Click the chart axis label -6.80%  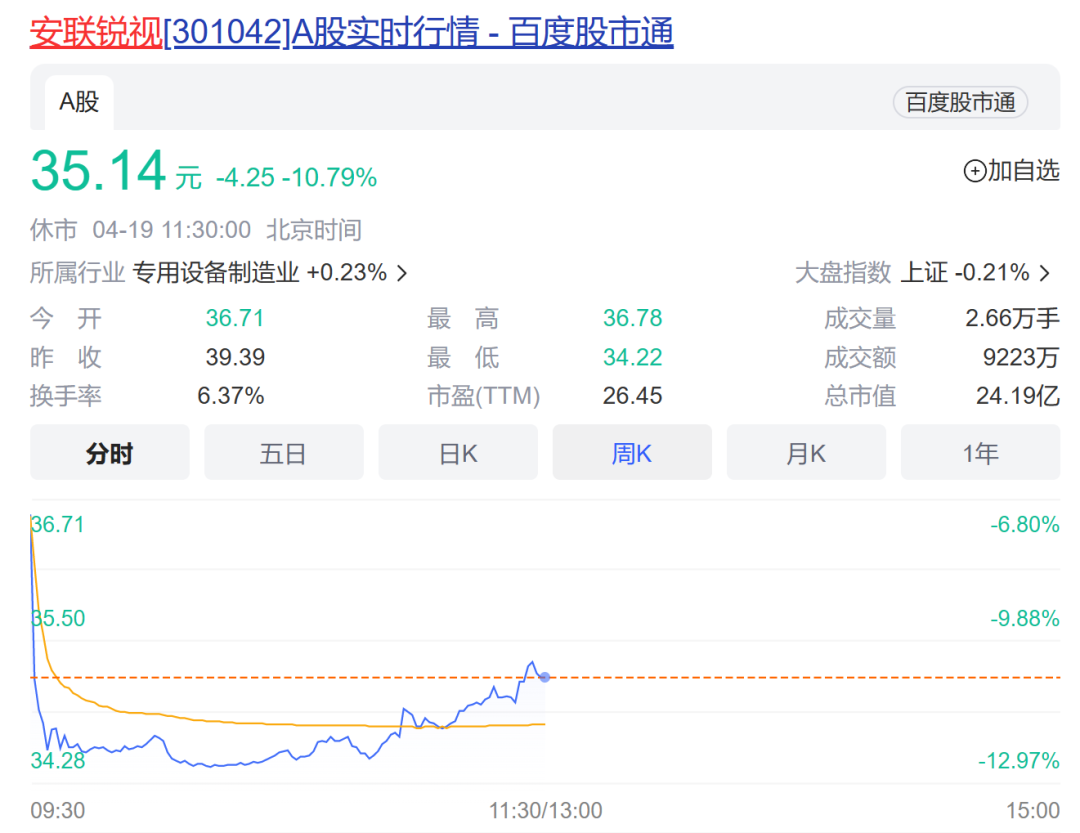(1025, 524)
